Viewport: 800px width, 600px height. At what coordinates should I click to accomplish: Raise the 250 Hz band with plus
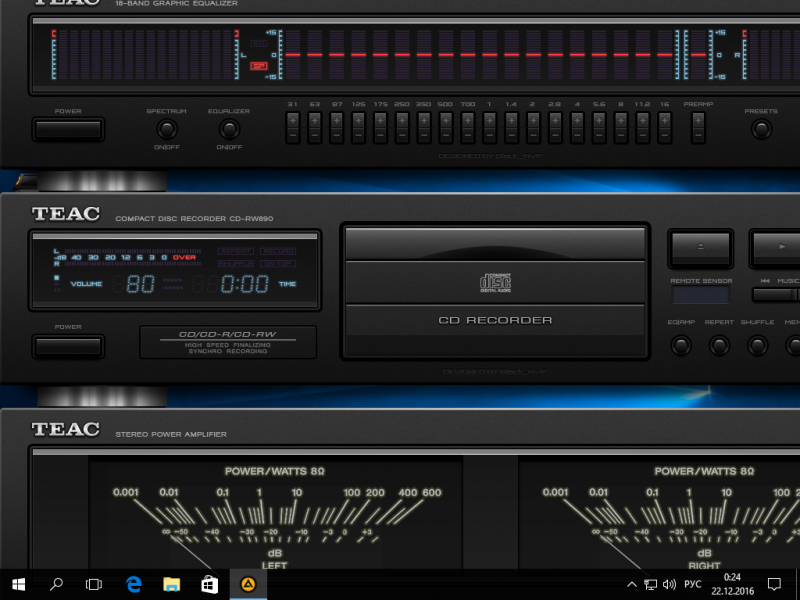point(403,121)
